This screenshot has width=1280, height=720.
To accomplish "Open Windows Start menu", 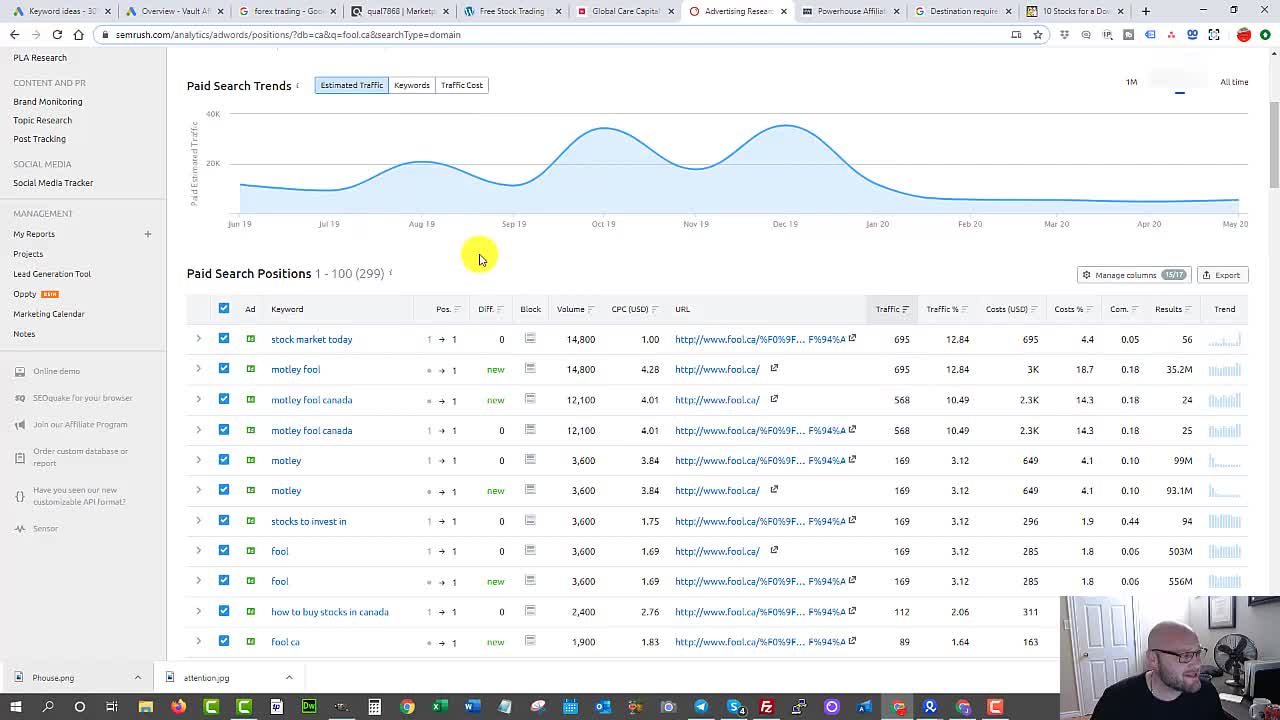I will coord(16,707).
